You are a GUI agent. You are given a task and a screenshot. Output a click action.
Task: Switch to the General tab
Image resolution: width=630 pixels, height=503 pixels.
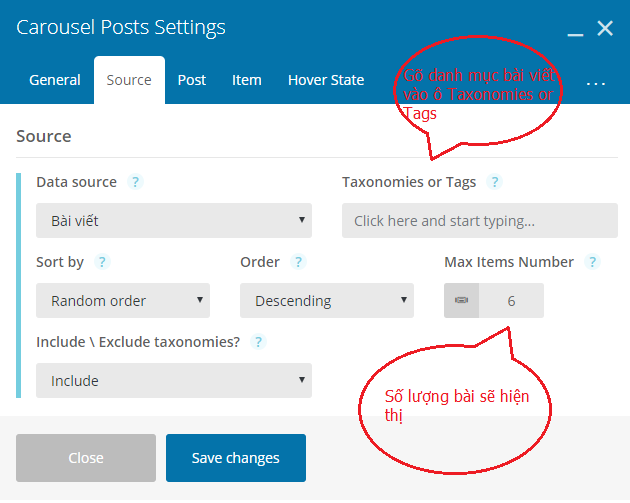point(55,80)
